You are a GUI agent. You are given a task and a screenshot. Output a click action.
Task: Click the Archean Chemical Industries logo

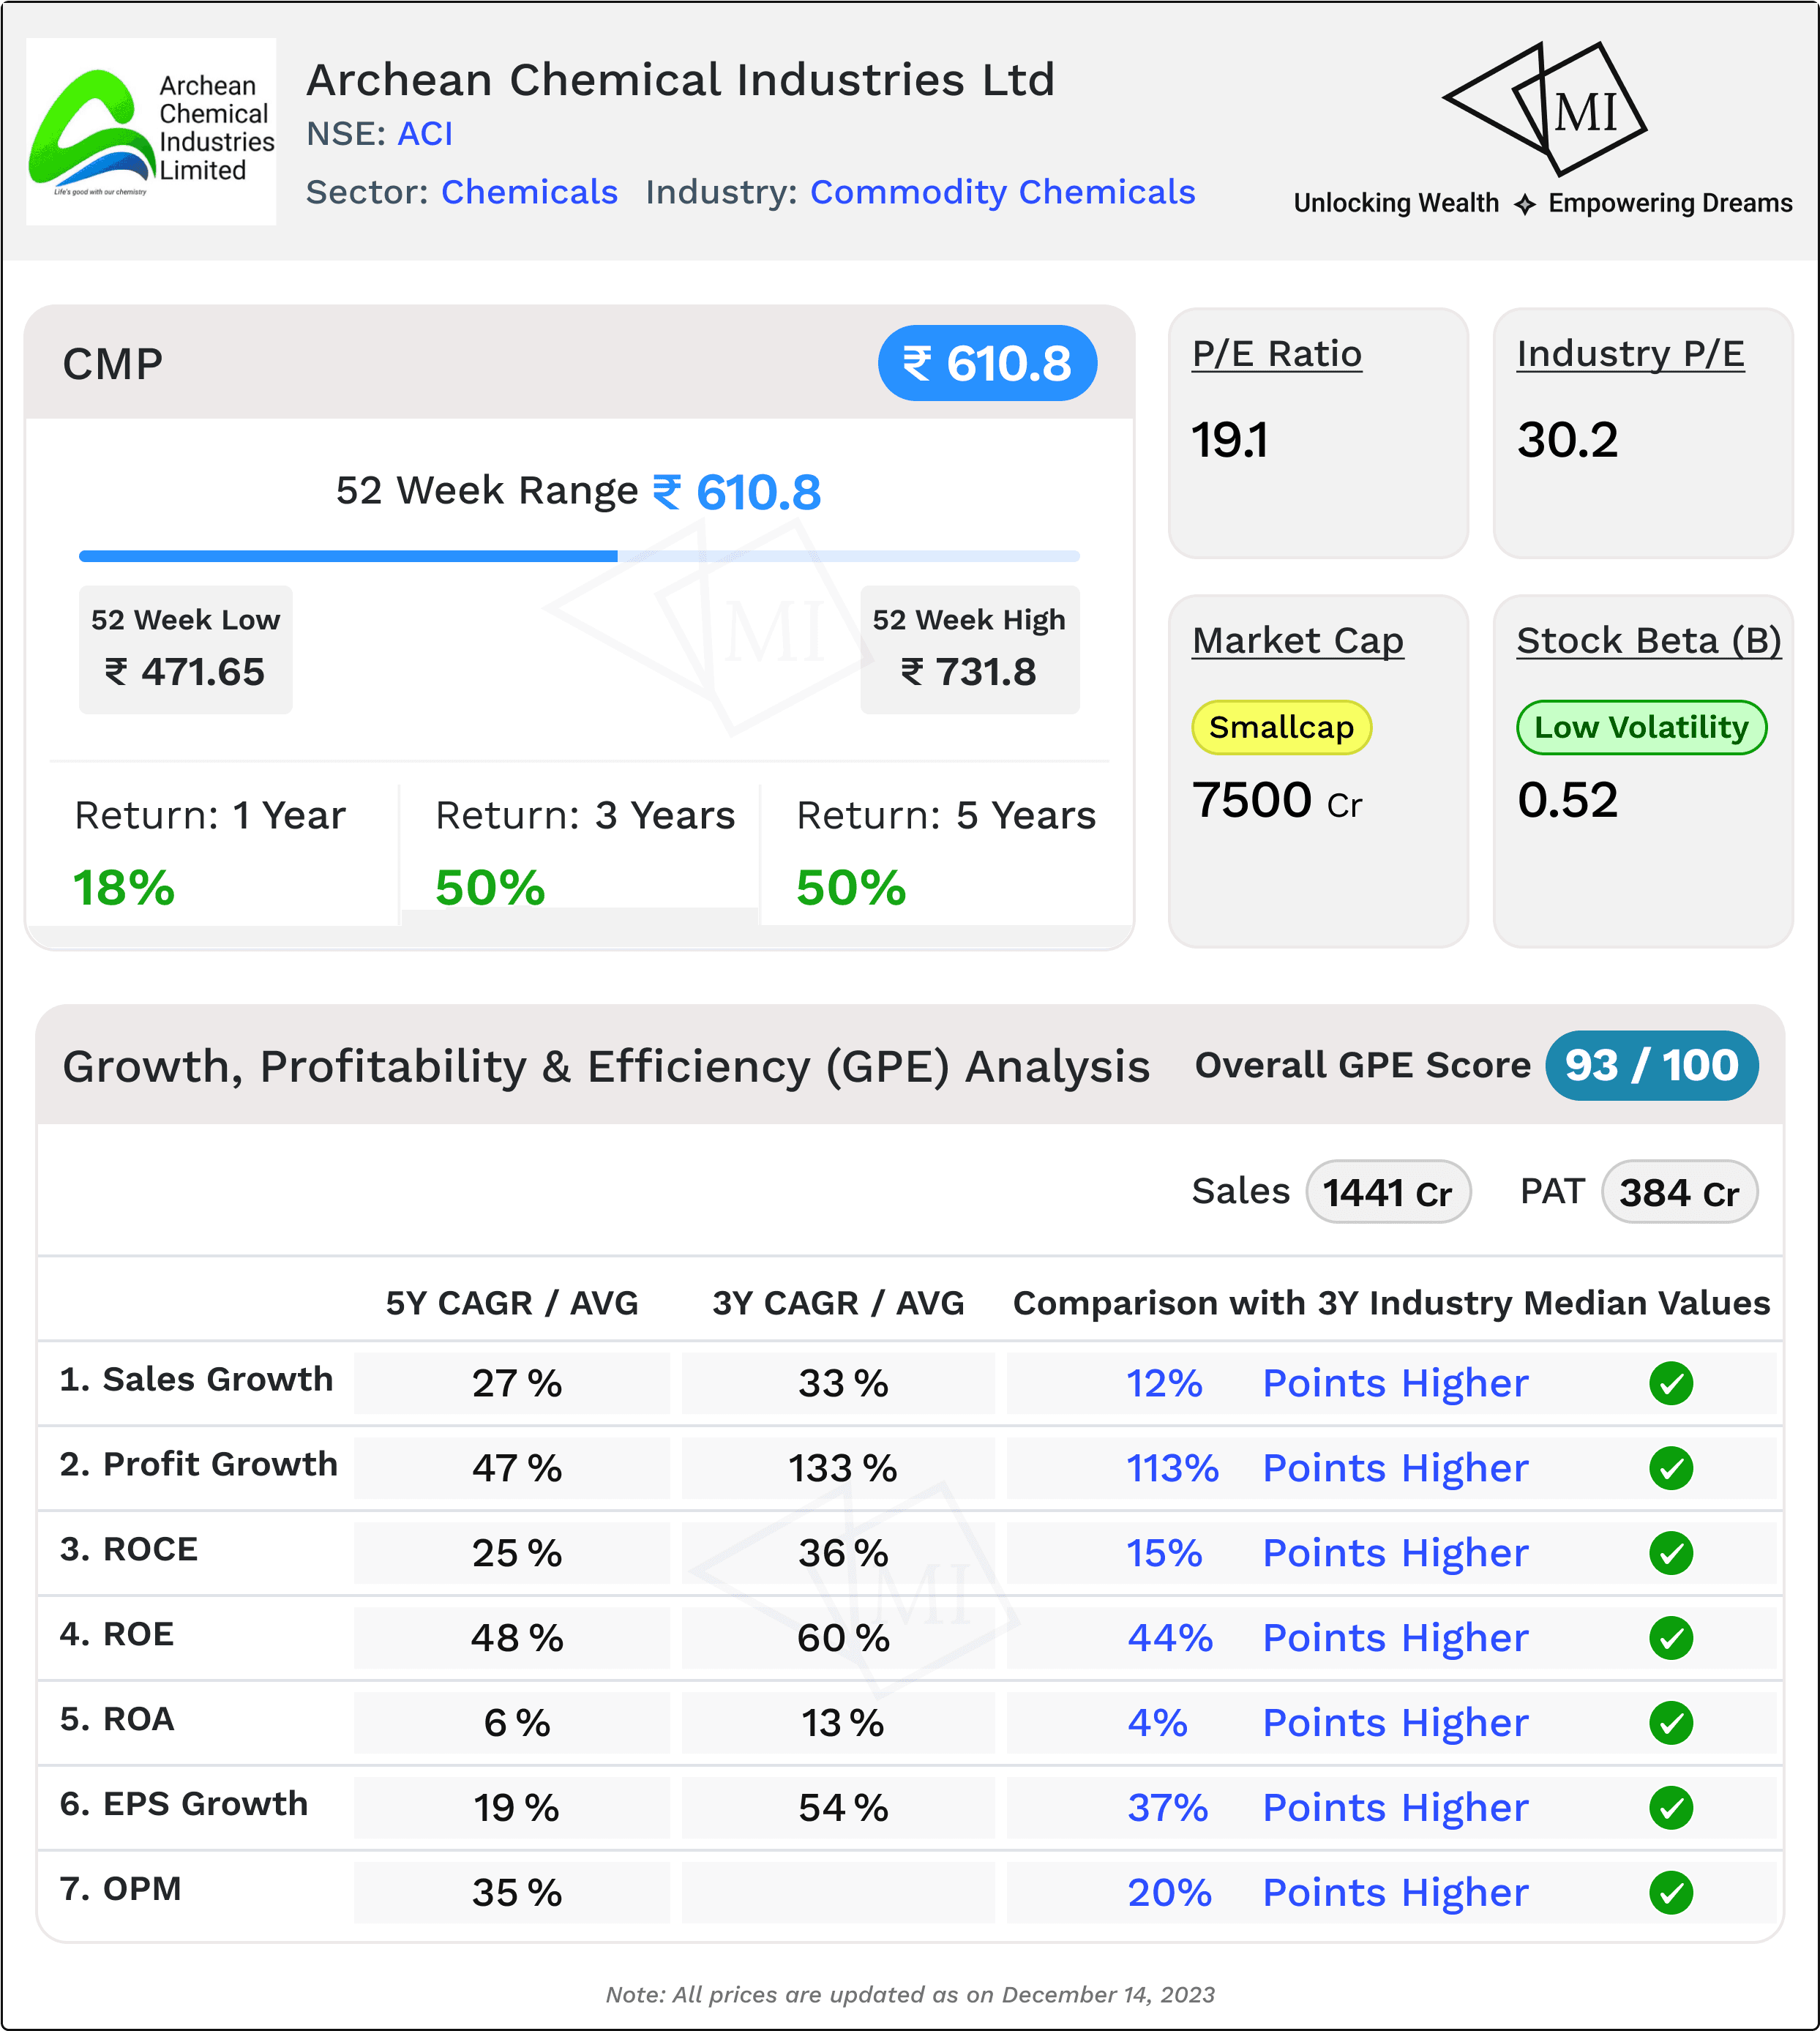click(151, 131)
